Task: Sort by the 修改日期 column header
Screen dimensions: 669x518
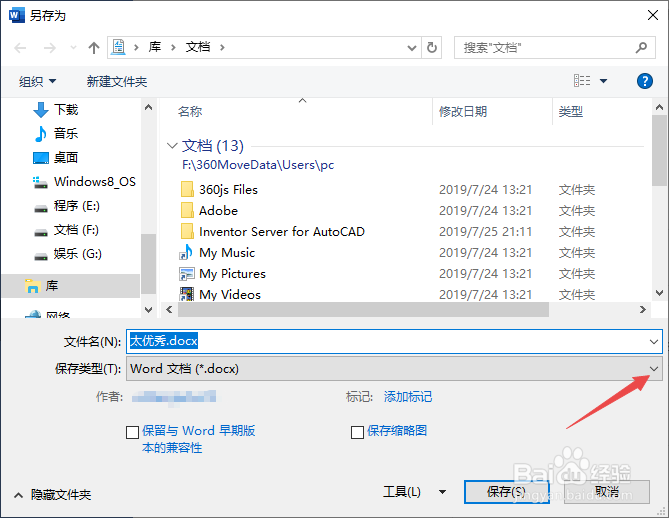Action: coord(463,111)
